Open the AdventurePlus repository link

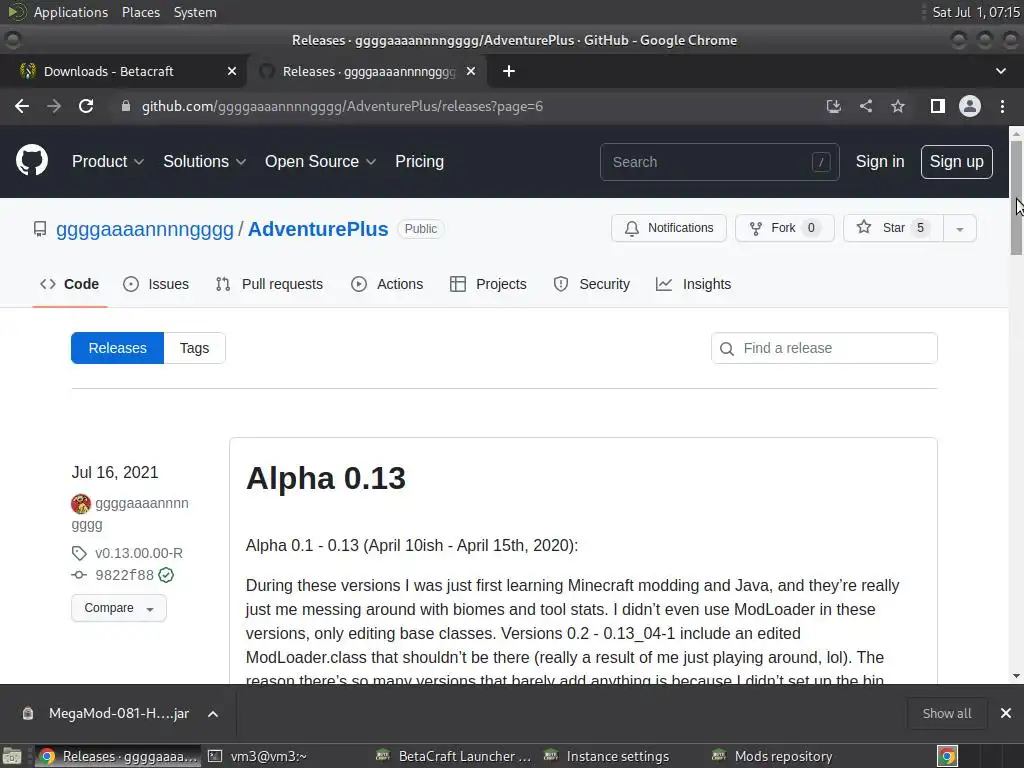tap(318, 229)
